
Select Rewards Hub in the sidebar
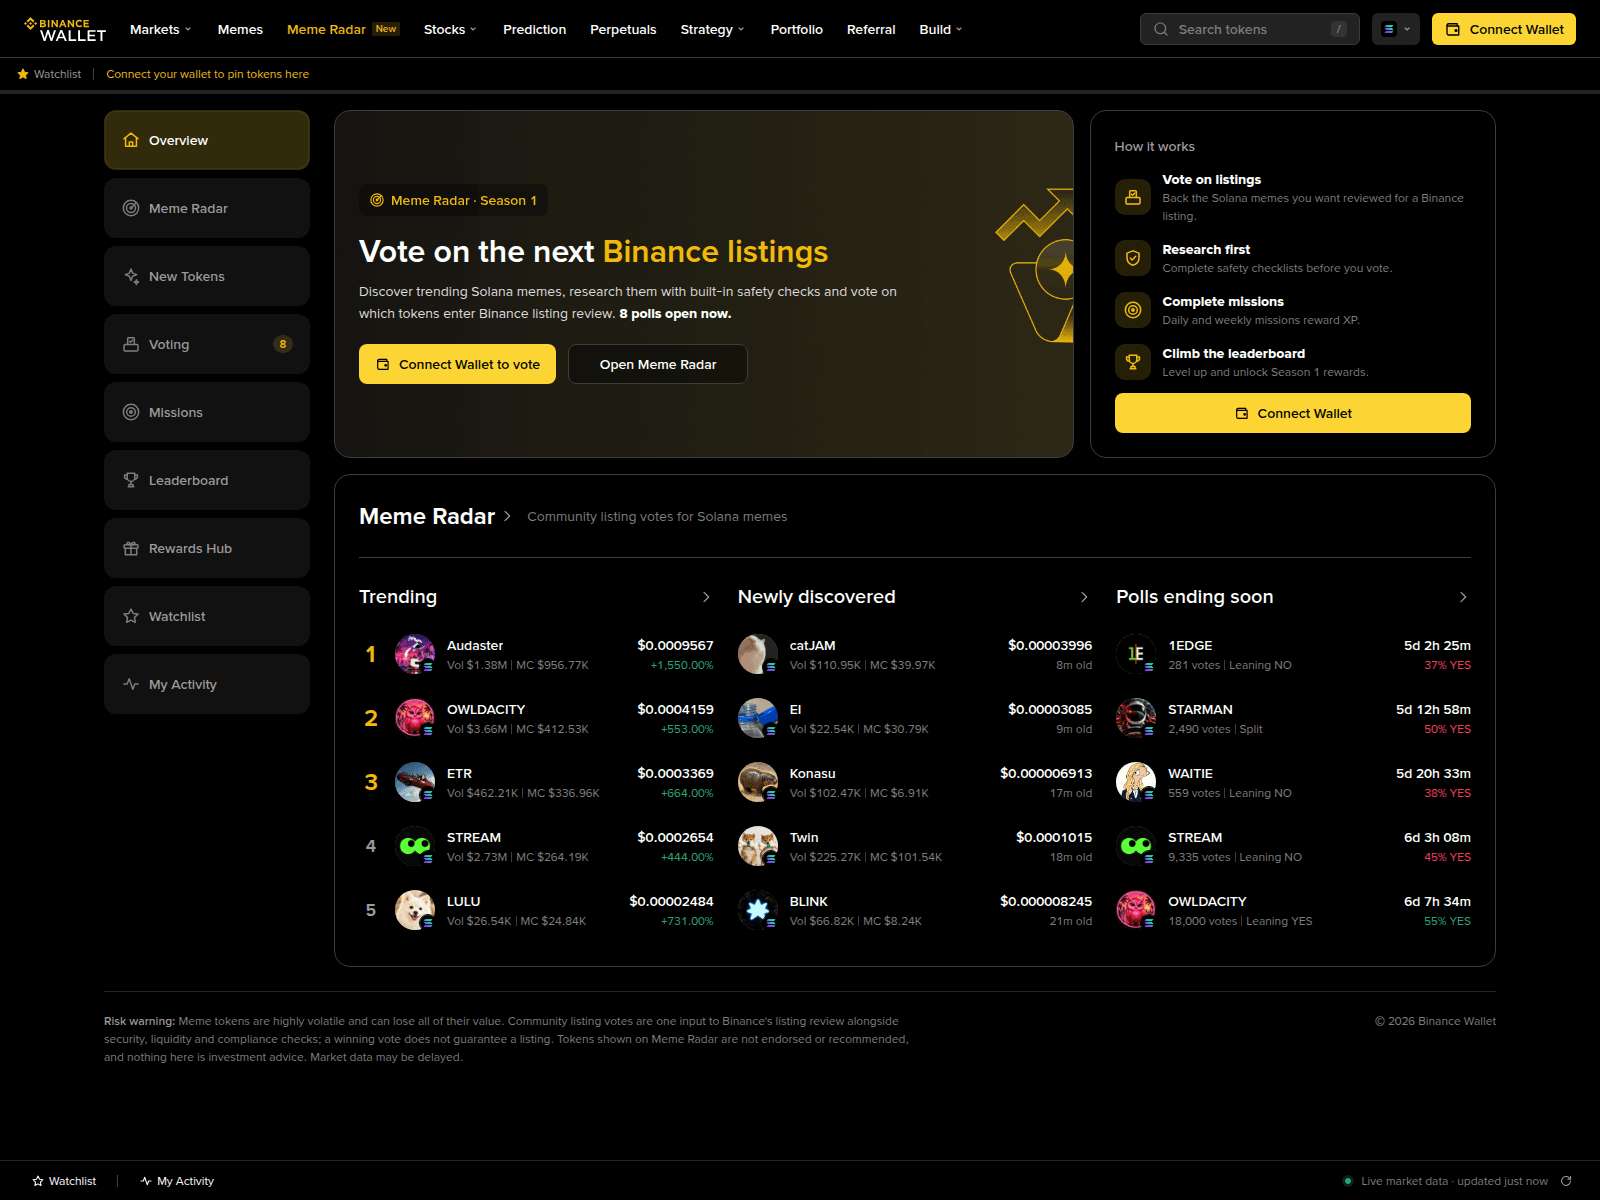point(207,548)
